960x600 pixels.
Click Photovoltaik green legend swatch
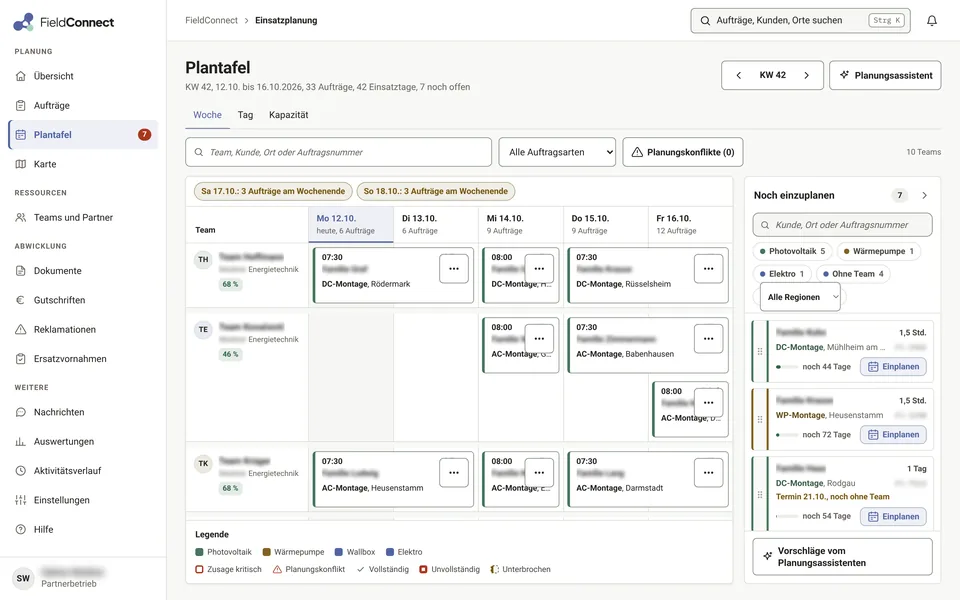coord(199,552)
